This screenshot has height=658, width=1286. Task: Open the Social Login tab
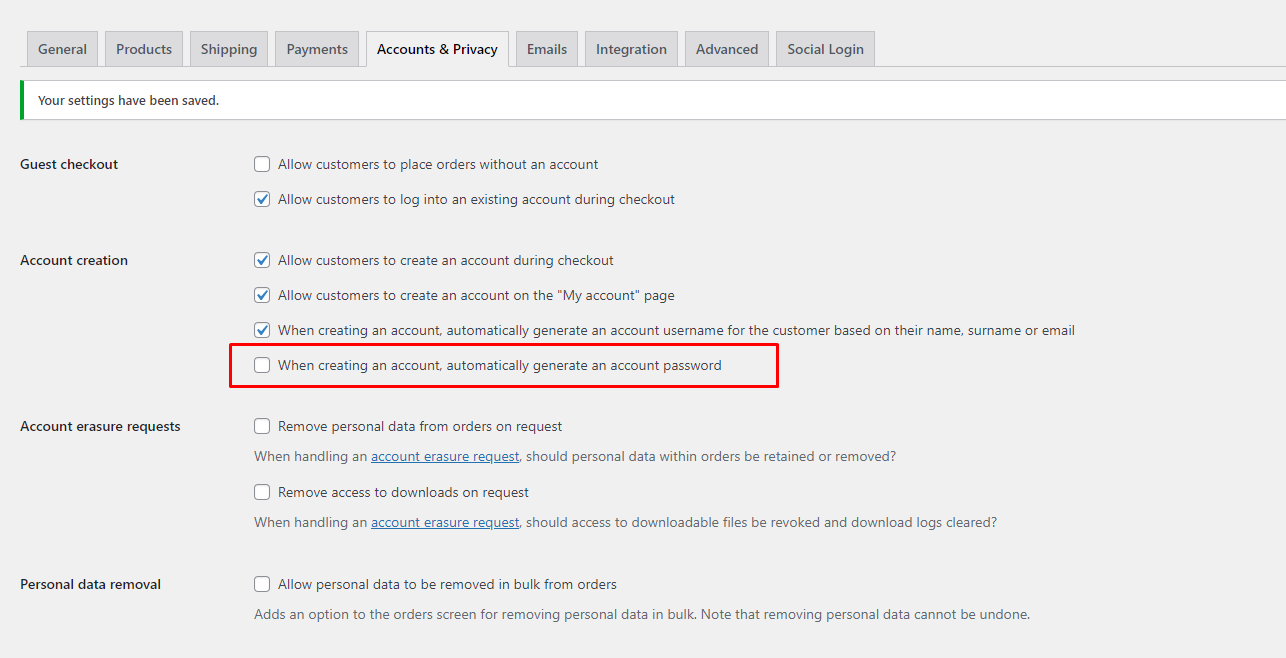pos(825,49)
